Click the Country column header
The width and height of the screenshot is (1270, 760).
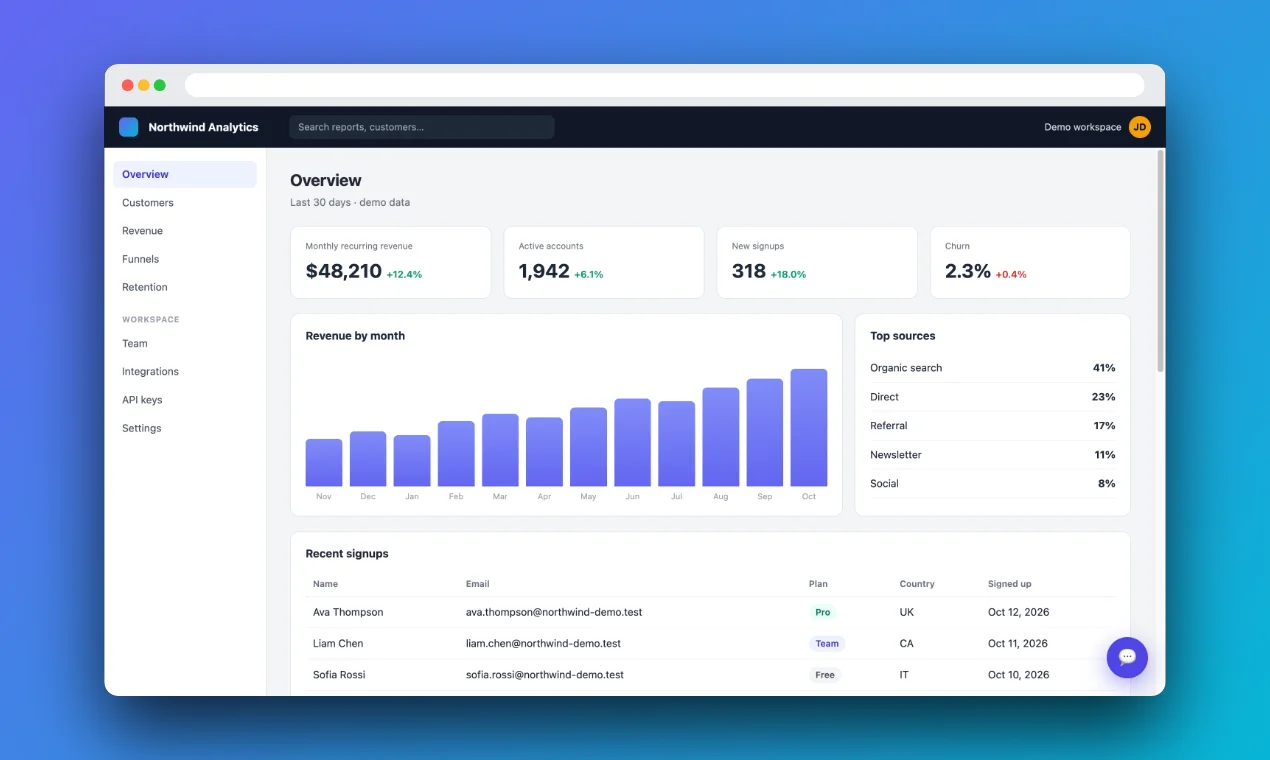[x=917, y=584]
